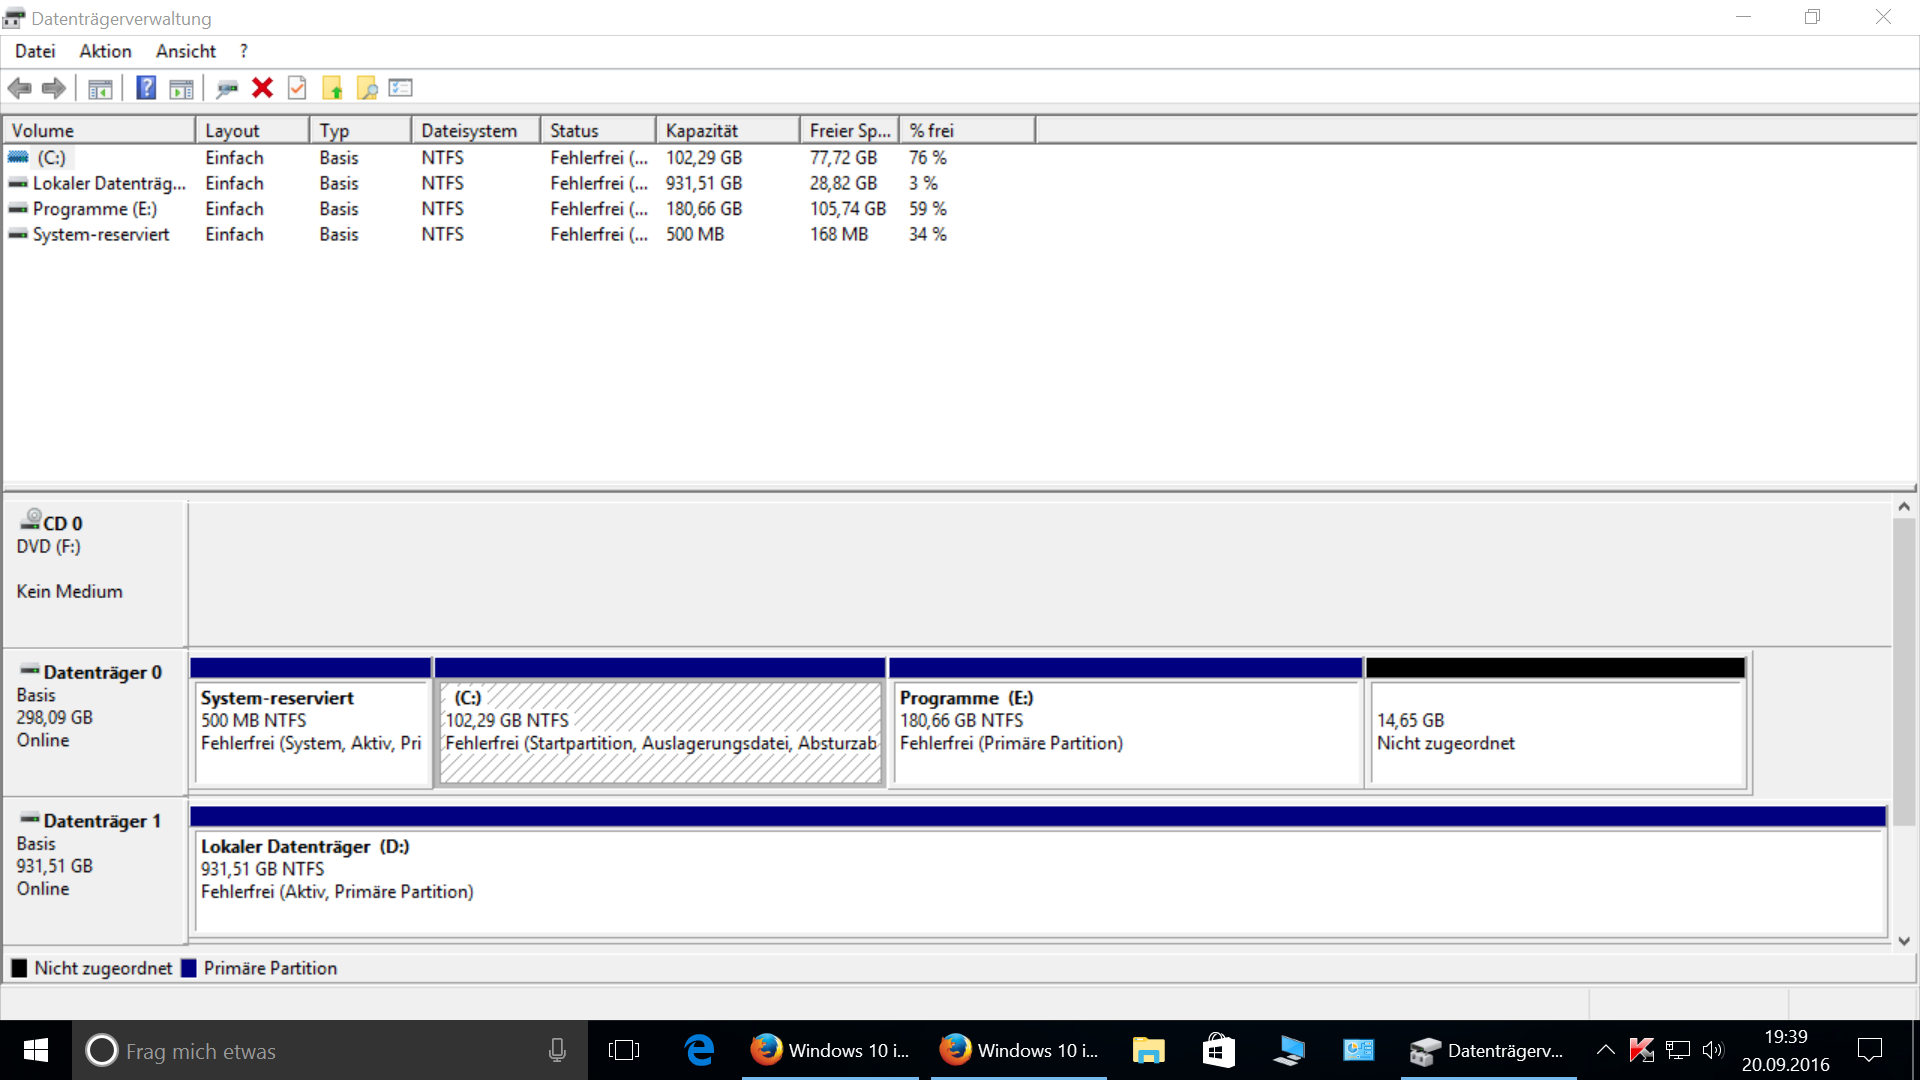This screenshot has height=1080, width=1920.
Task: Click the folder with green arrow icon
Action: [x=332, y=88]
